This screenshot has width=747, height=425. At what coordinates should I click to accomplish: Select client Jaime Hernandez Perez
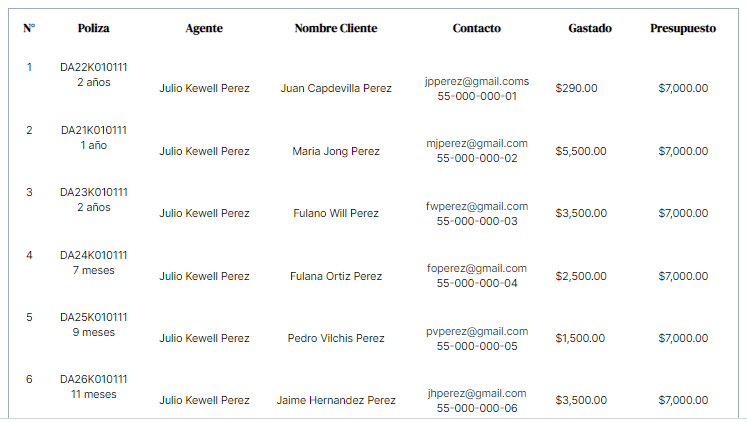(336, 400)
